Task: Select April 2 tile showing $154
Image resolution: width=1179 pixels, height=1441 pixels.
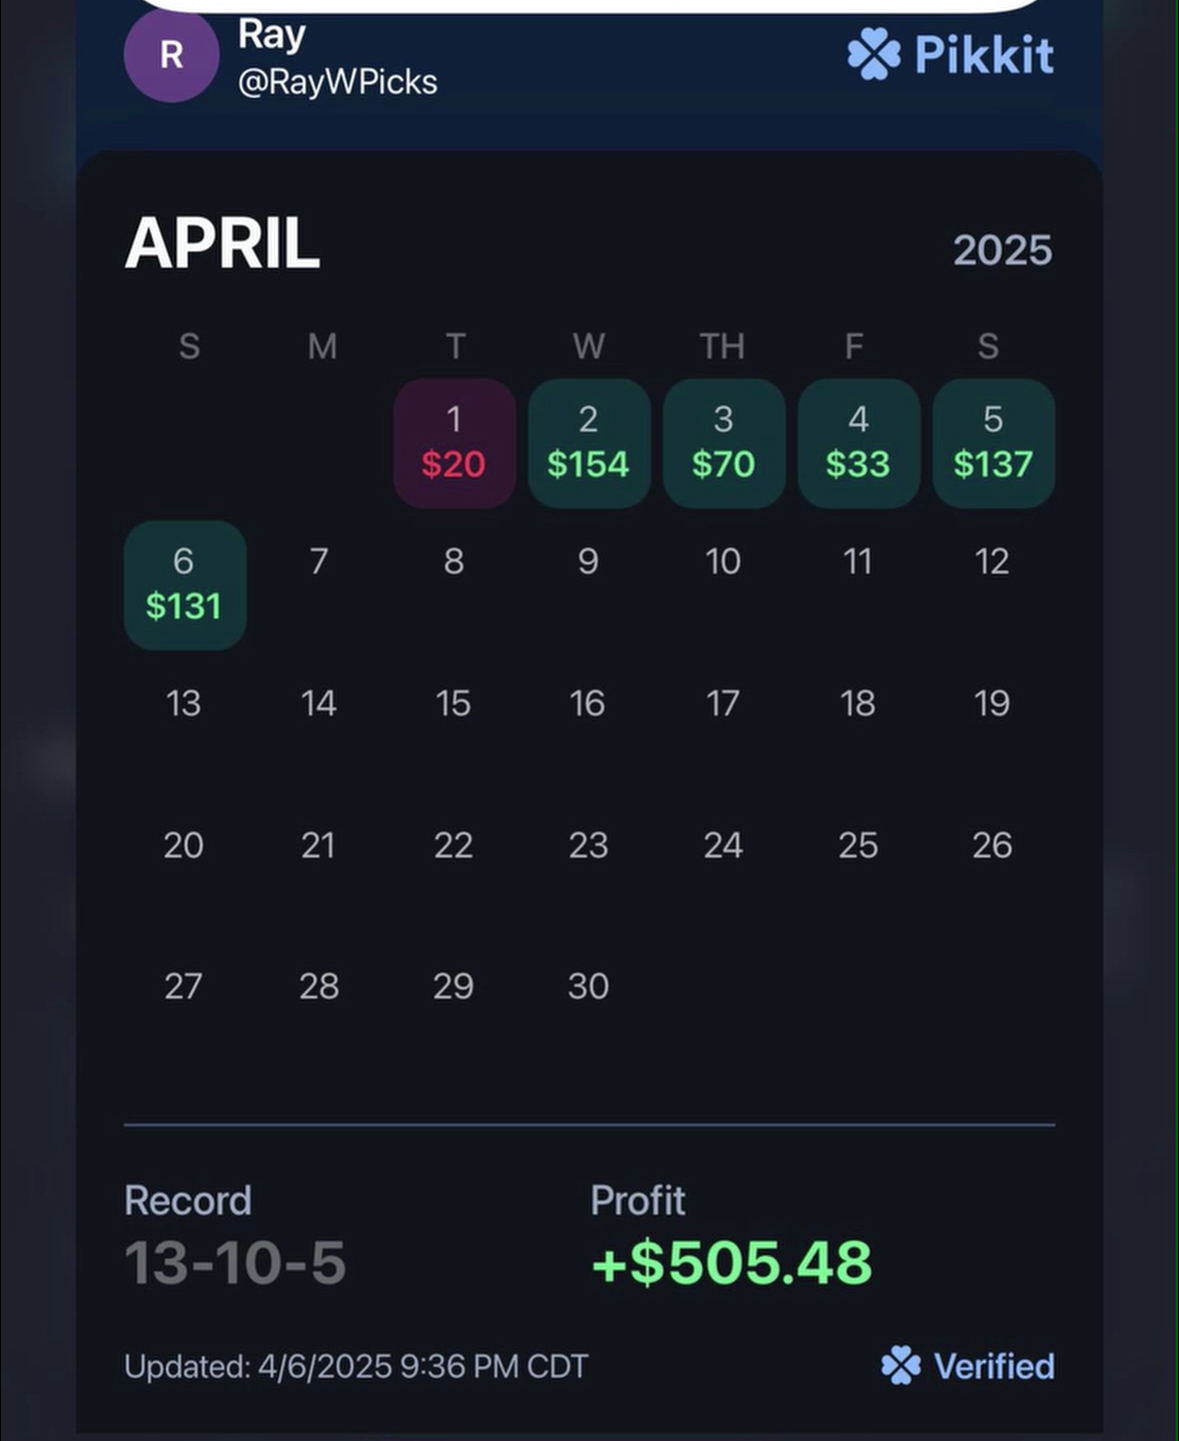Action: [x=589, y=443]
